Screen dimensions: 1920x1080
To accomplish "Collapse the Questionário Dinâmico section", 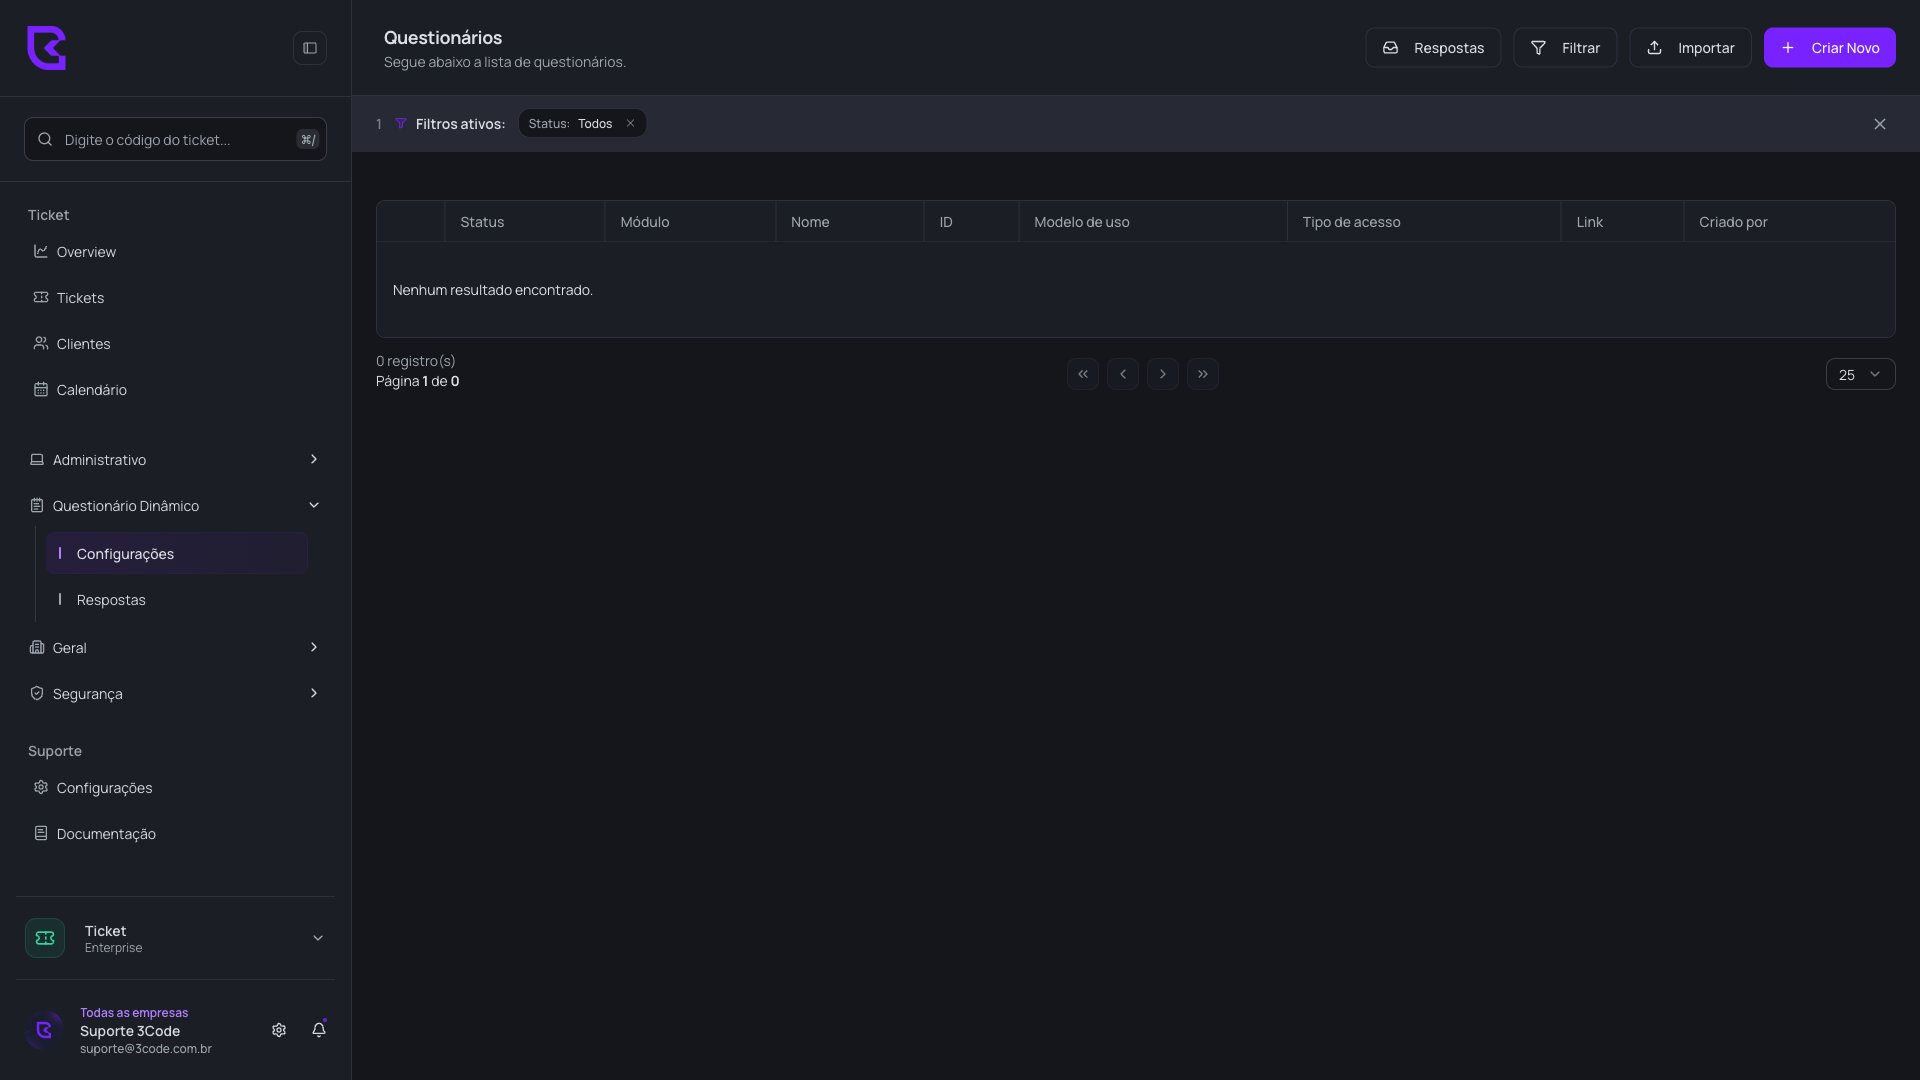I will [x=175, y=506].
